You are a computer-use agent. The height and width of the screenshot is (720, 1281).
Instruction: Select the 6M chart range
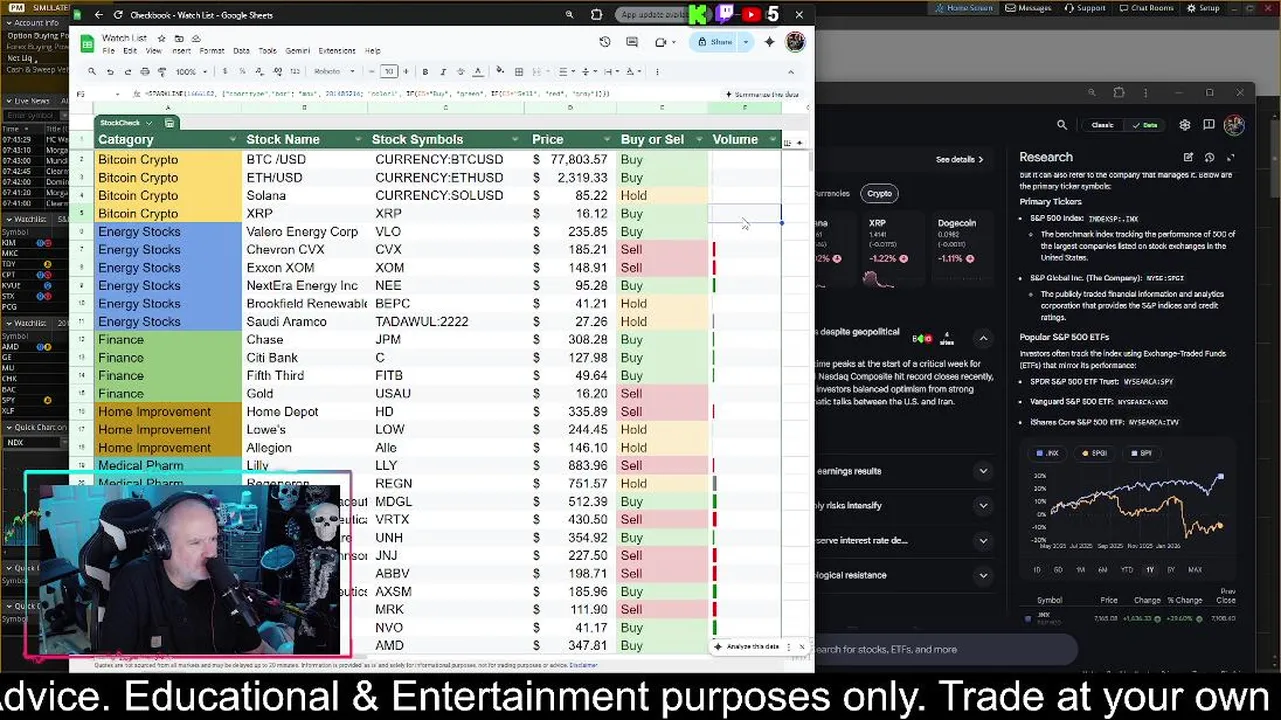tap(1102, 570)
